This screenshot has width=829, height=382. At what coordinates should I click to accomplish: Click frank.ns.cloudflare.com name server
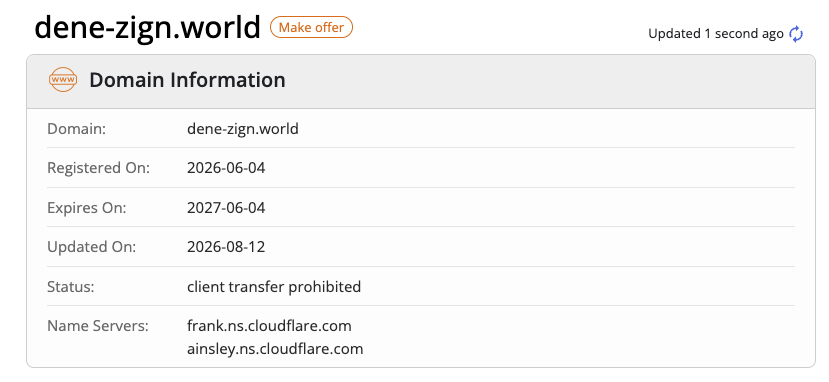[x=269, y=326]
